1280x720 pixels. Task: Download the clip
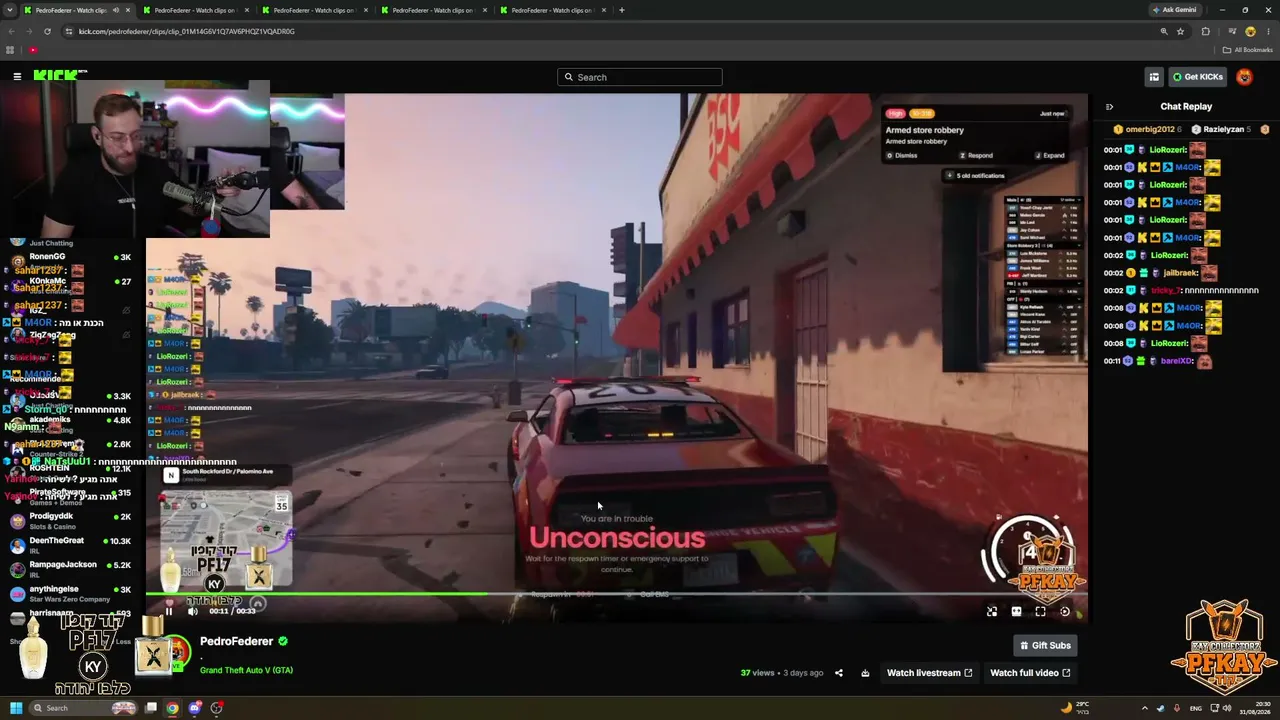(x=865, y=673)
